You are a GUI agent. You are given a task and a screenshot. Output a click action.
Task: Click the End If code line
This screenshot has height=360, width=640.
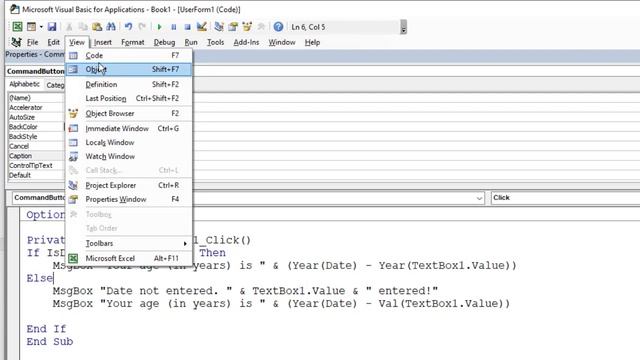[46, 329]
